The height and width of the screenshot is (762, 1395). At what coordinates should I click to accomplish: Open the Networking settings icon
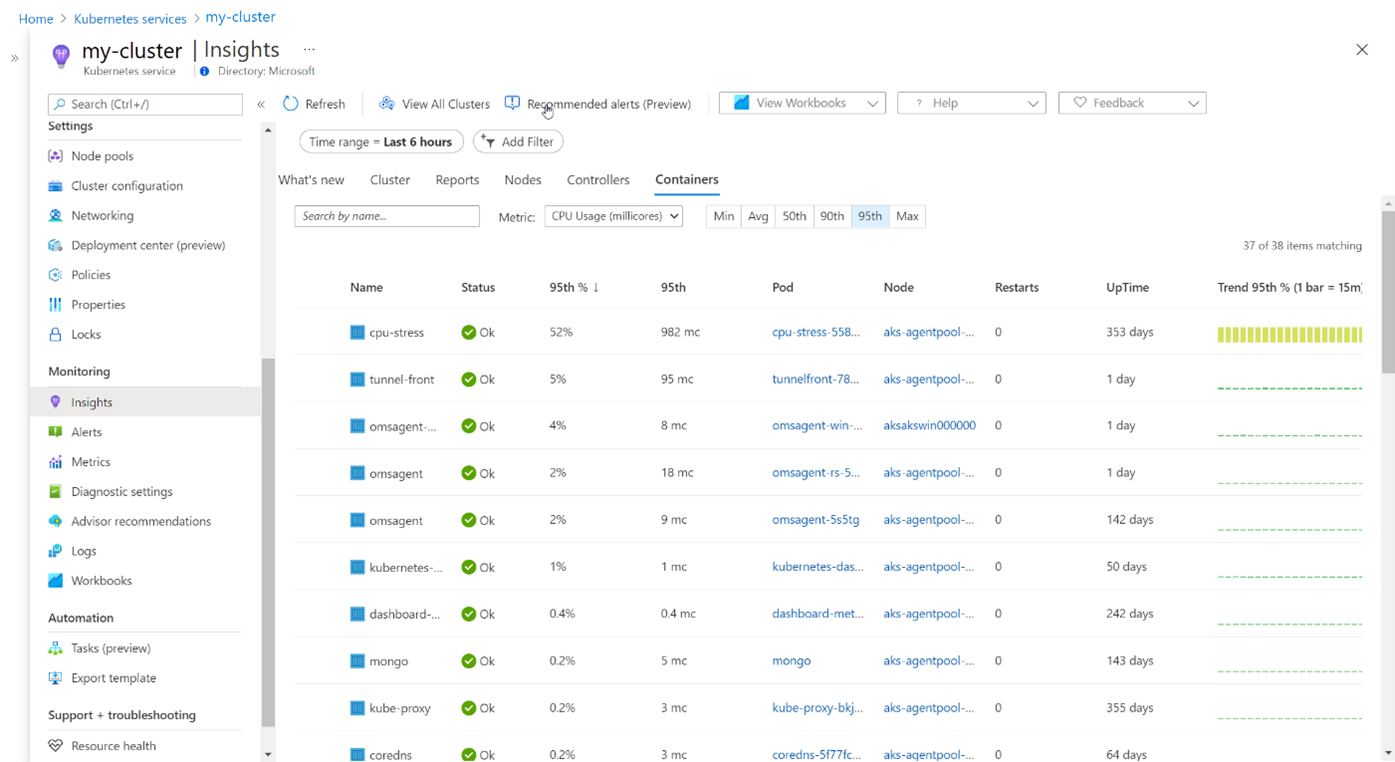click(55, 216)
